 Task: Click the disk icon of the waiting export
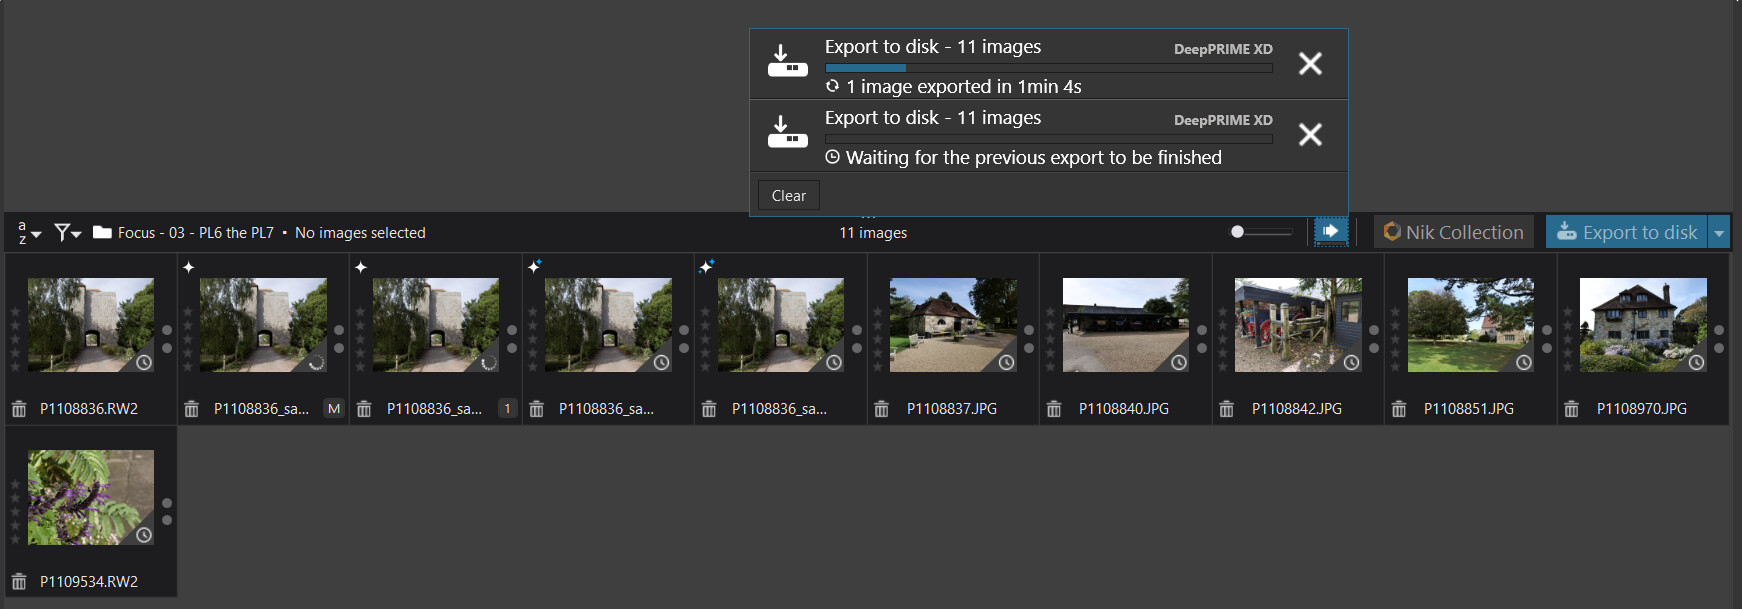click(788, 132)
